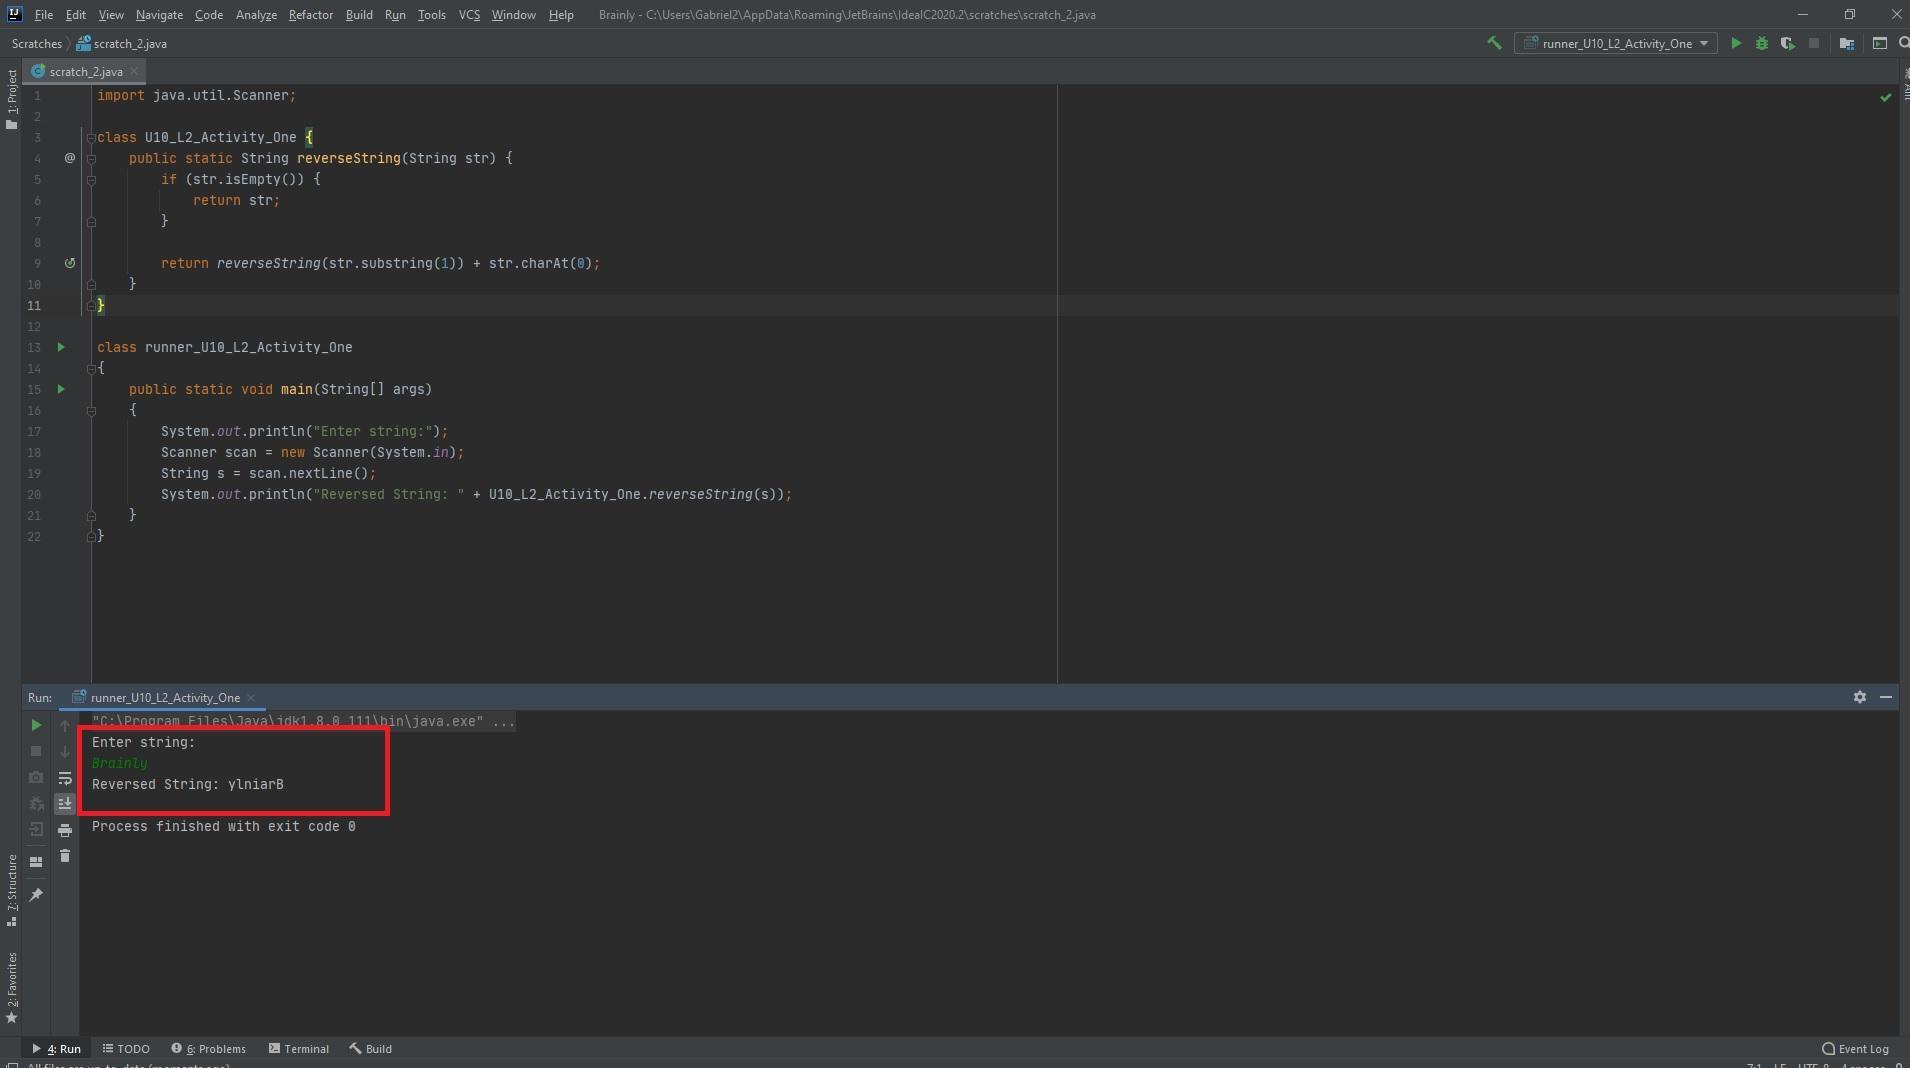
Task: Click the green Debug bug icon in toolbar
Action: pos(1762,43)
